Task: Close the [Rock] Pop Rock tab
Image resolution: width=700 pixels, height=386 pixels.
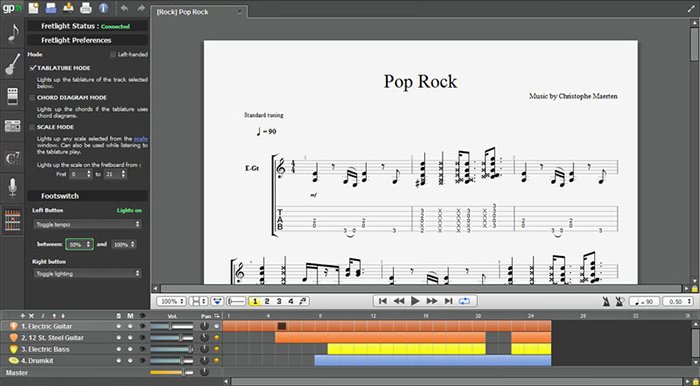Action: (x=240, y=12)
